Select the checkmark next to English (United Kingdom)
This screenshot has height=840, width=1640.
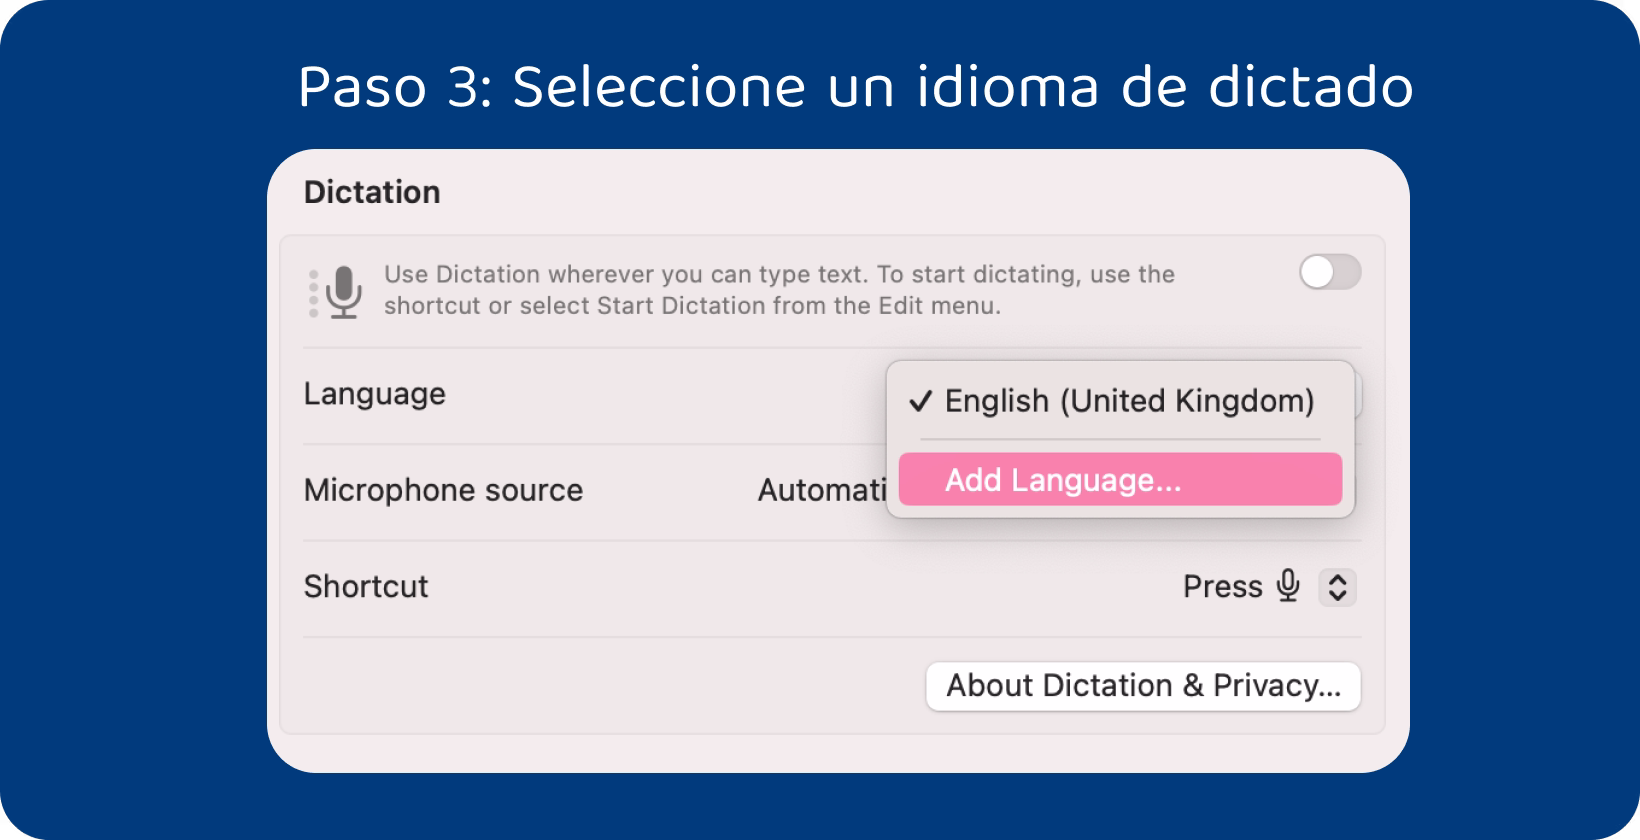click(921, 401)
